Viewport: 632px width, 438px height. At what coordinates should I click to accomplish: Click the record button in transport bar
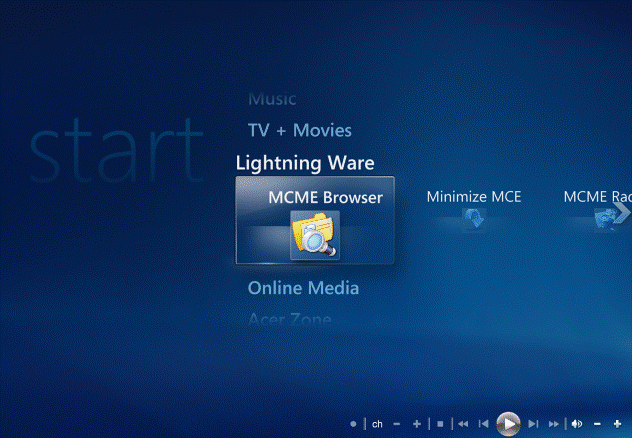point(353,424)
